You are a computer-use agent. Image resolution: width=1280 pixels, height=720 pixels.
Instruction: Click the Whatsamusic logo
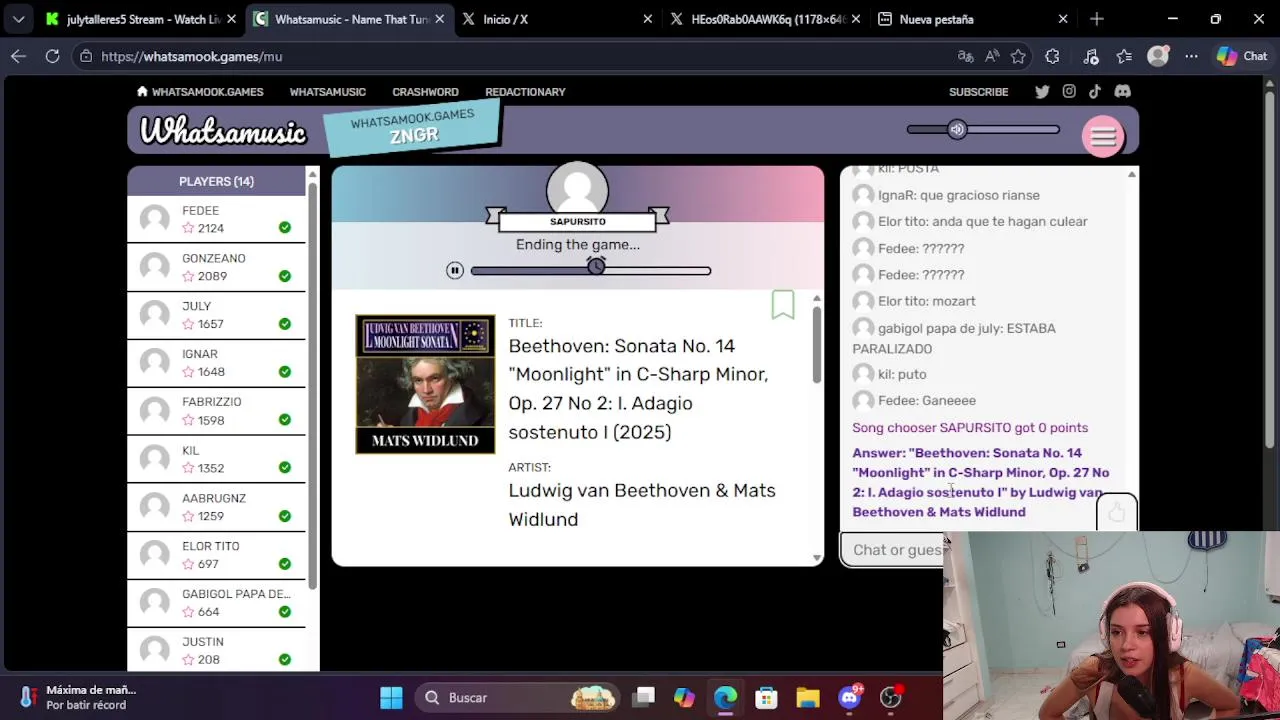coord(223,131)
